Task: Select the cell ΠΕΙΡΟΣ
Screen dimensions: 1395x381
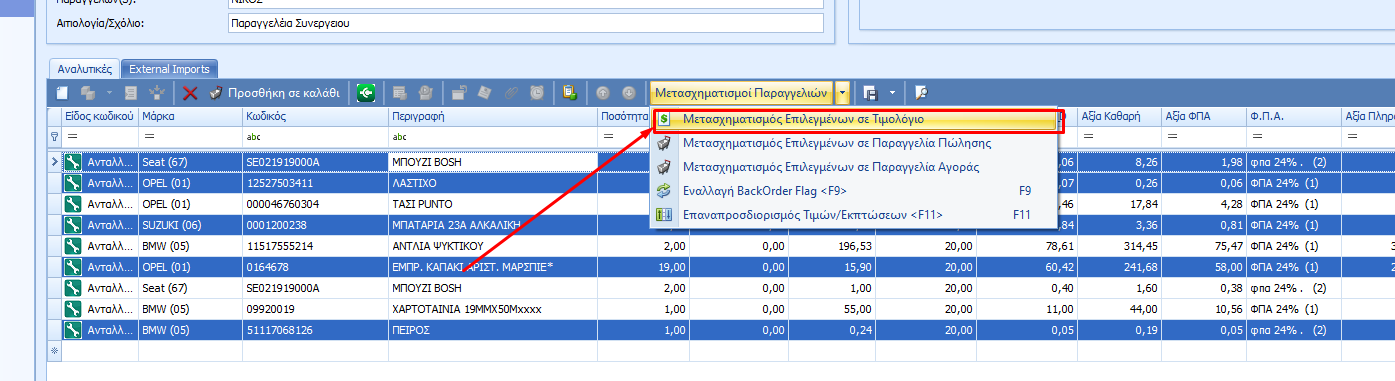Action: (x=492, y=330)
